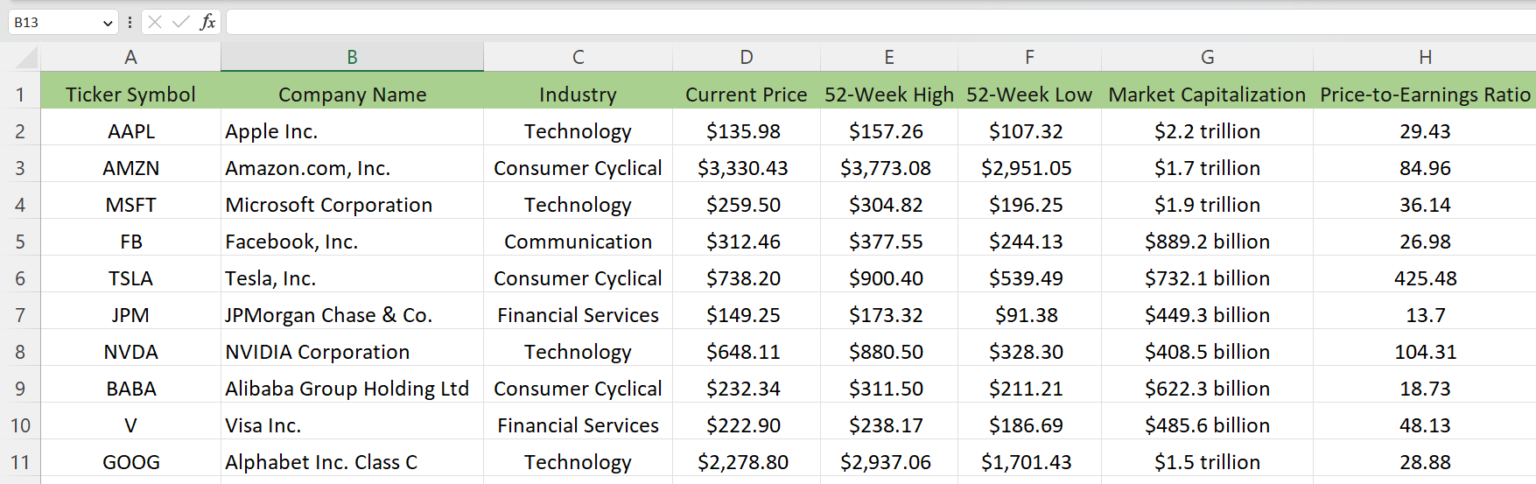Click the '52-Week Low' header cell
1536x484 pixels.
click(x=1030, y=95)
